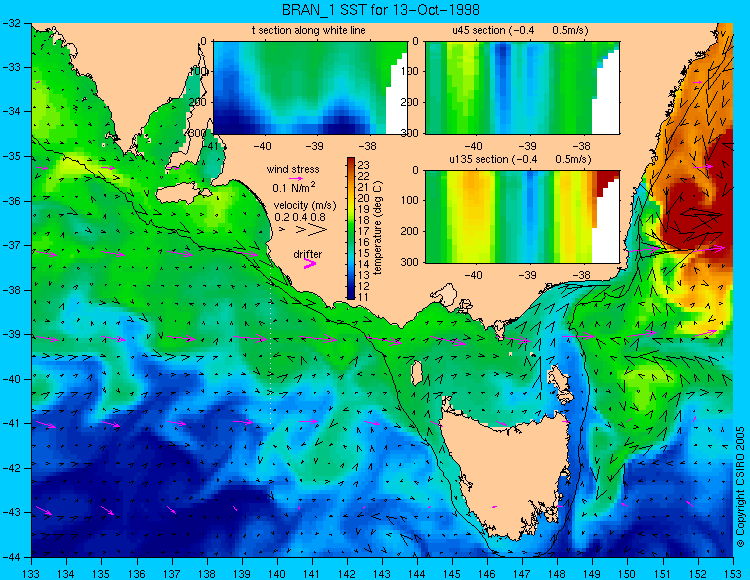Click longitude tick label 133
The height and width of the screenshot is (580, 750).
(x=32, y=573)
